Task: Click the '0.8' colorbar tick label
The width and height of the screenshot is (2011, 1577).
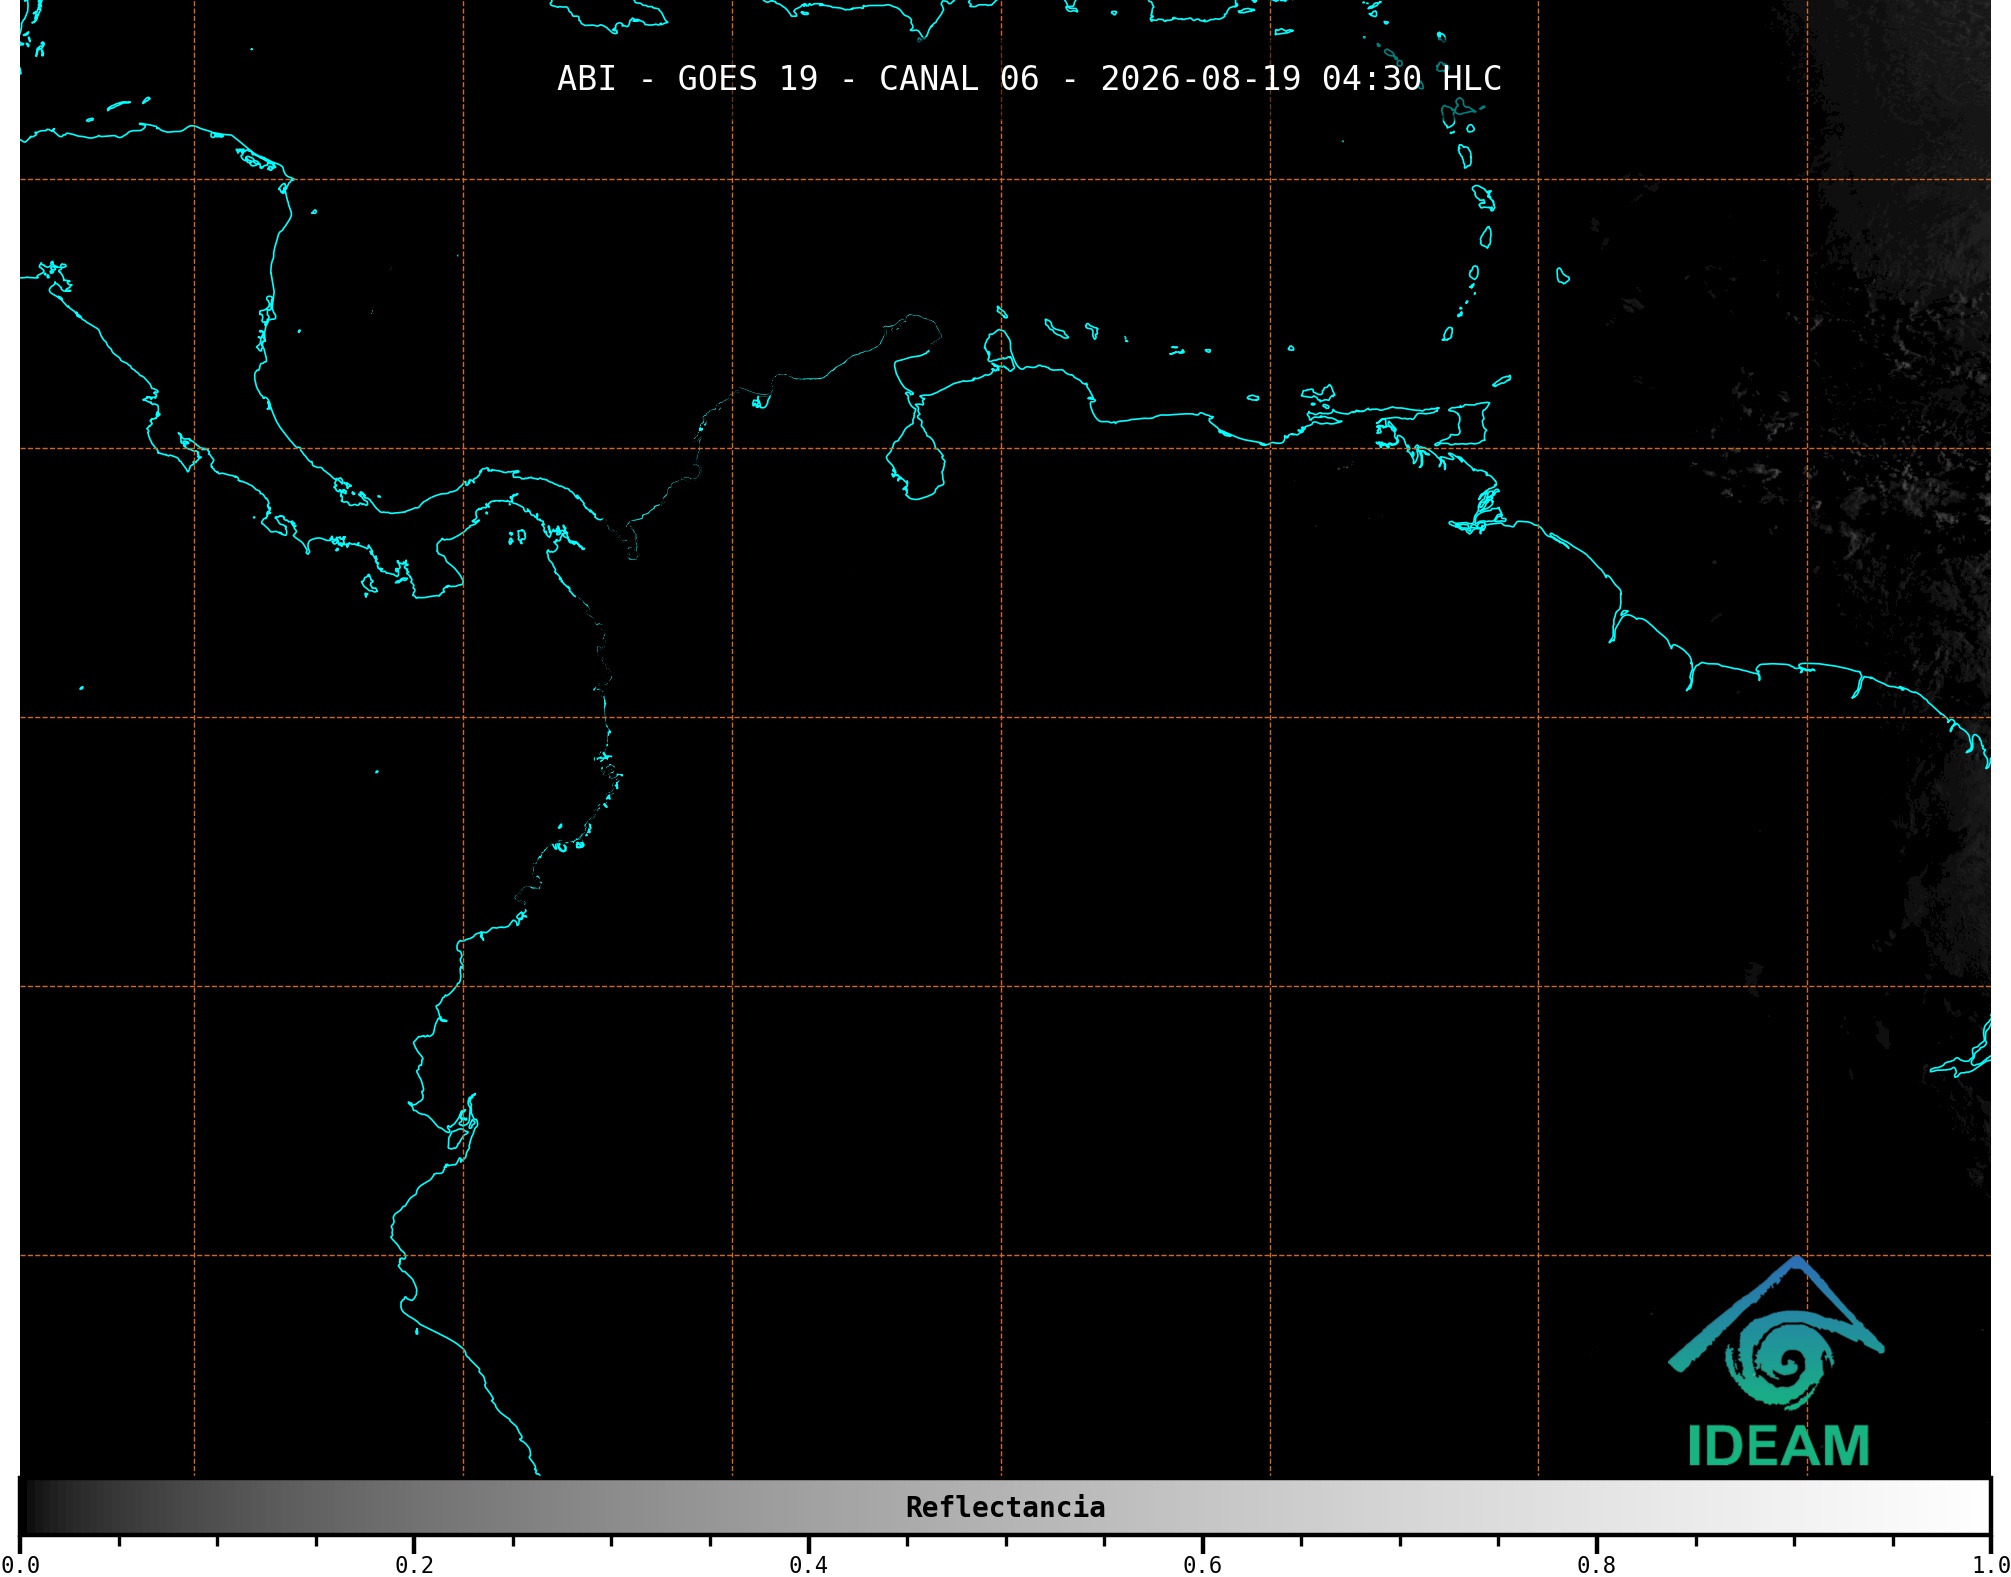Action: tap(1596, 1564)
